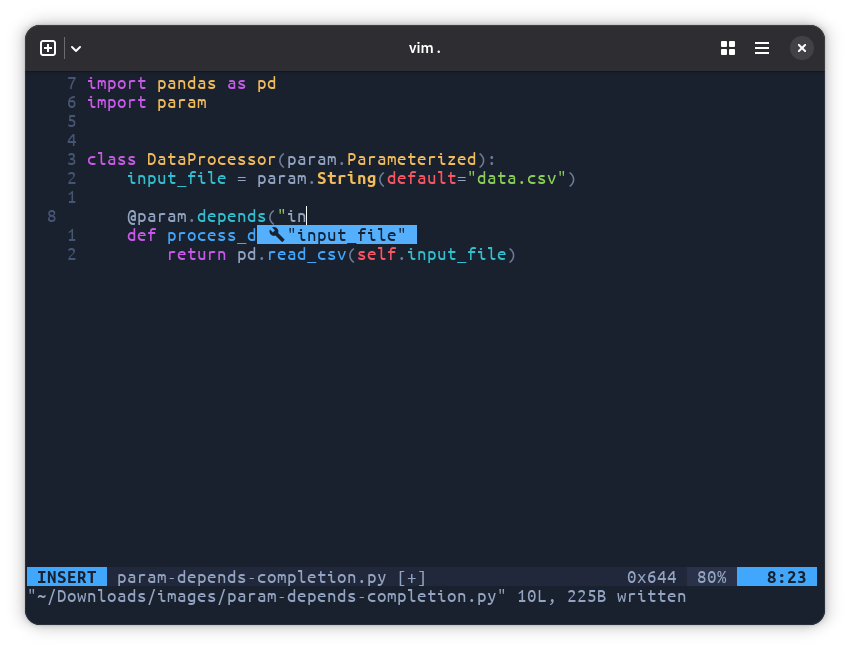Click the "data.csv" string literal
Viewport: 850px width, 650px height.
pyautogui.click(x=516, y=178)
